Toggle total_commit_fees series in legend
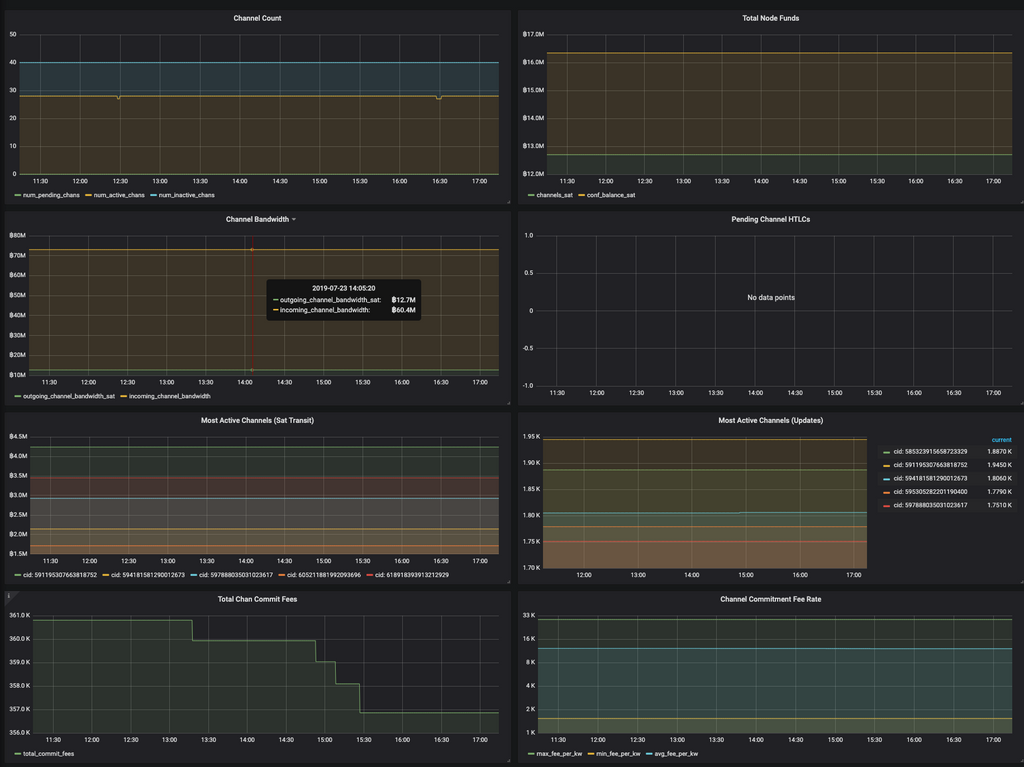This screenshot has width=1024, height=767. 50,753
